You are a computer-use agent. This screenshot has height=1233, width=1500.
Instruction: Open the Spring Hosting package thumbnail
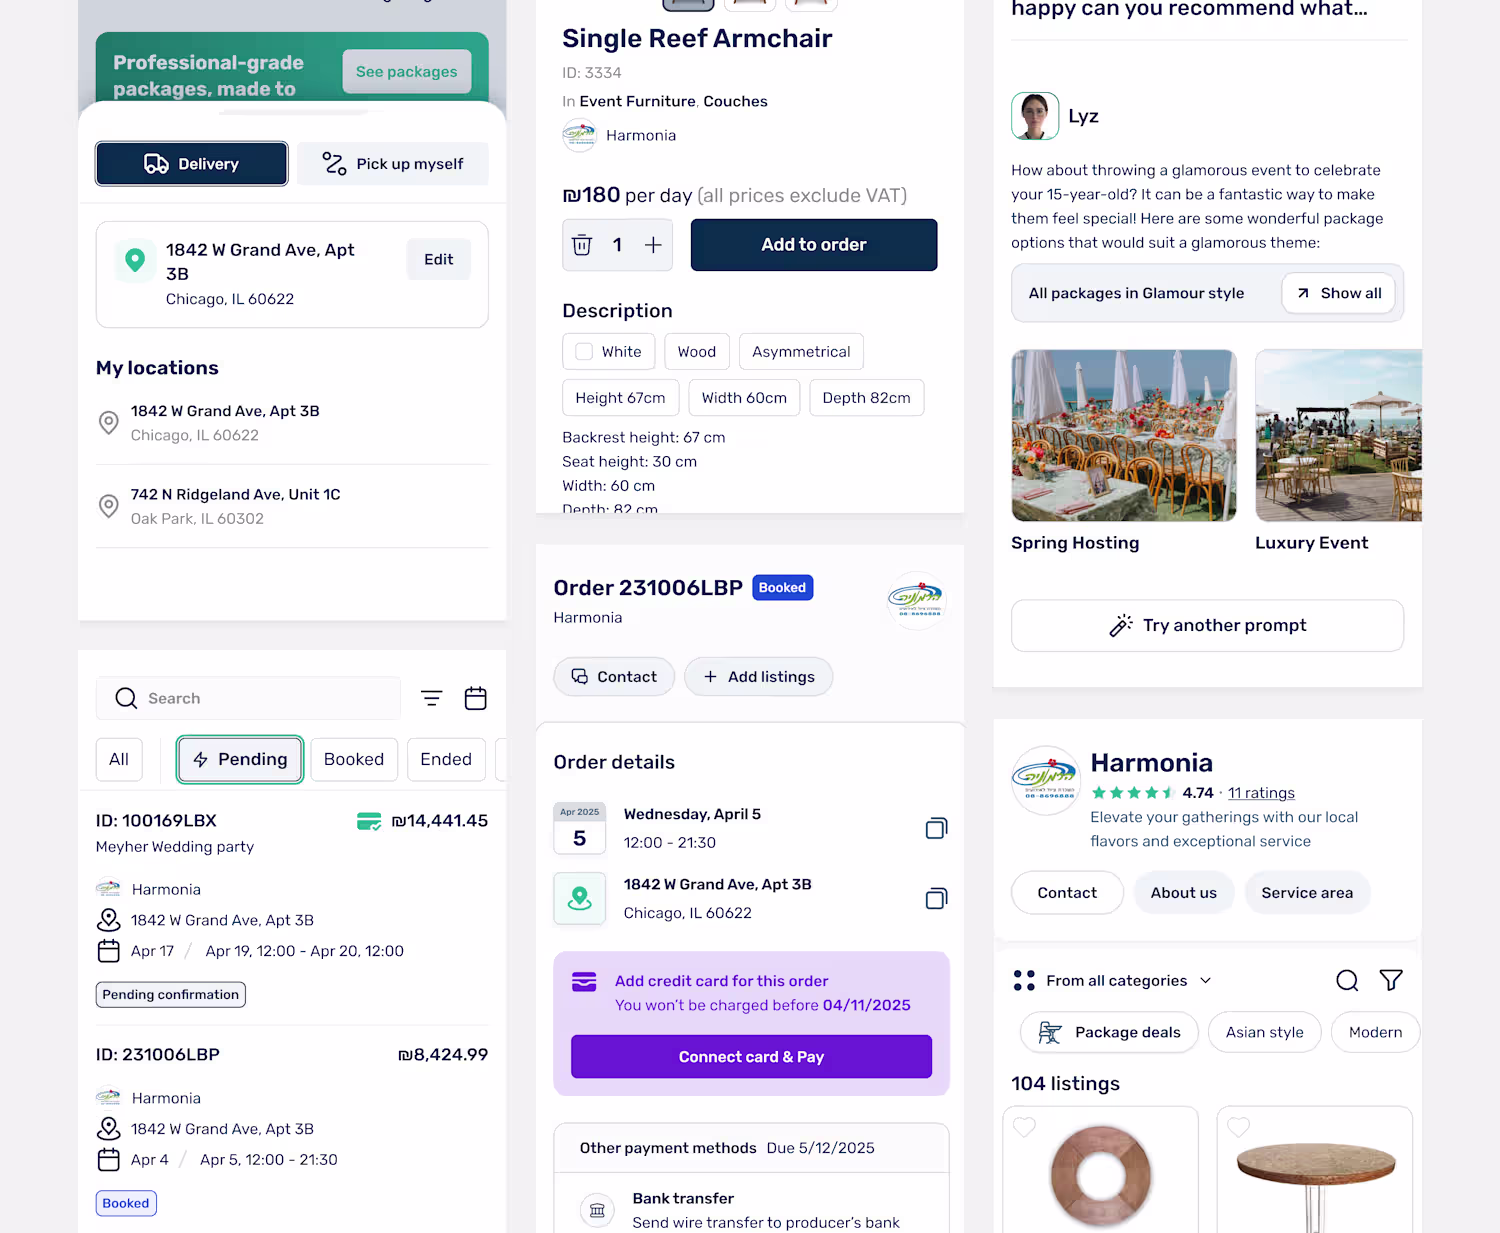[x=1124, y=436]
